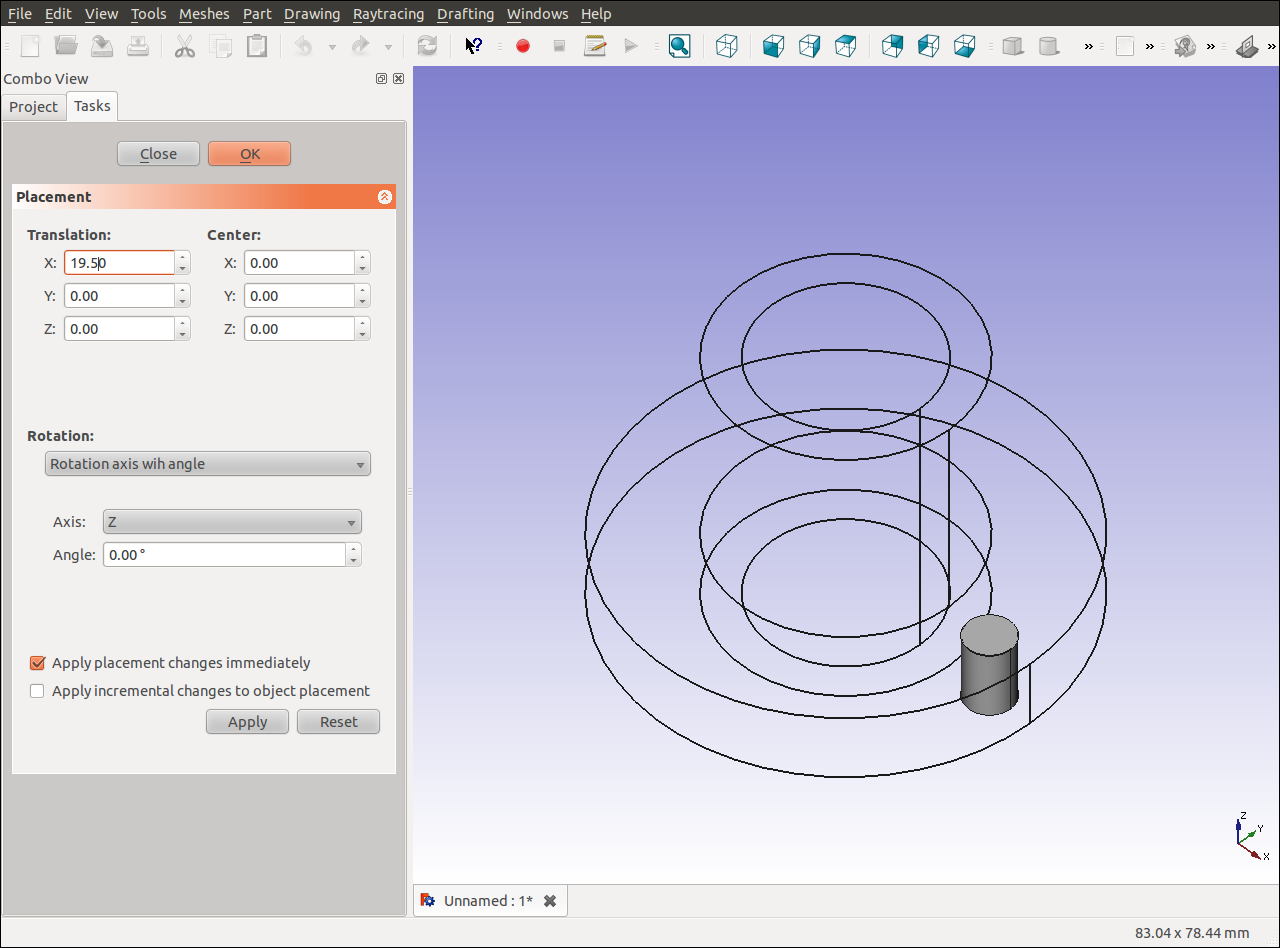Save the document with the Save icon

point(102,46)
